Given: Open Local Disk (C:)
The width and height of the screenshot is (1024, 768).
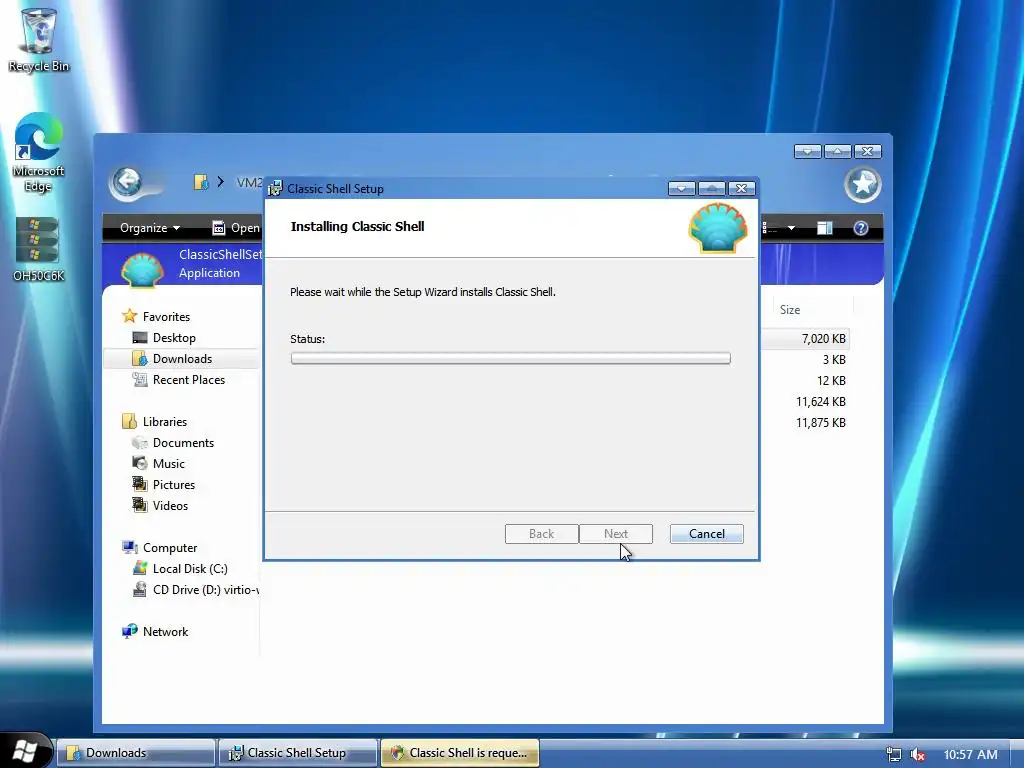Looking at the screenshot, I should 190,569.
